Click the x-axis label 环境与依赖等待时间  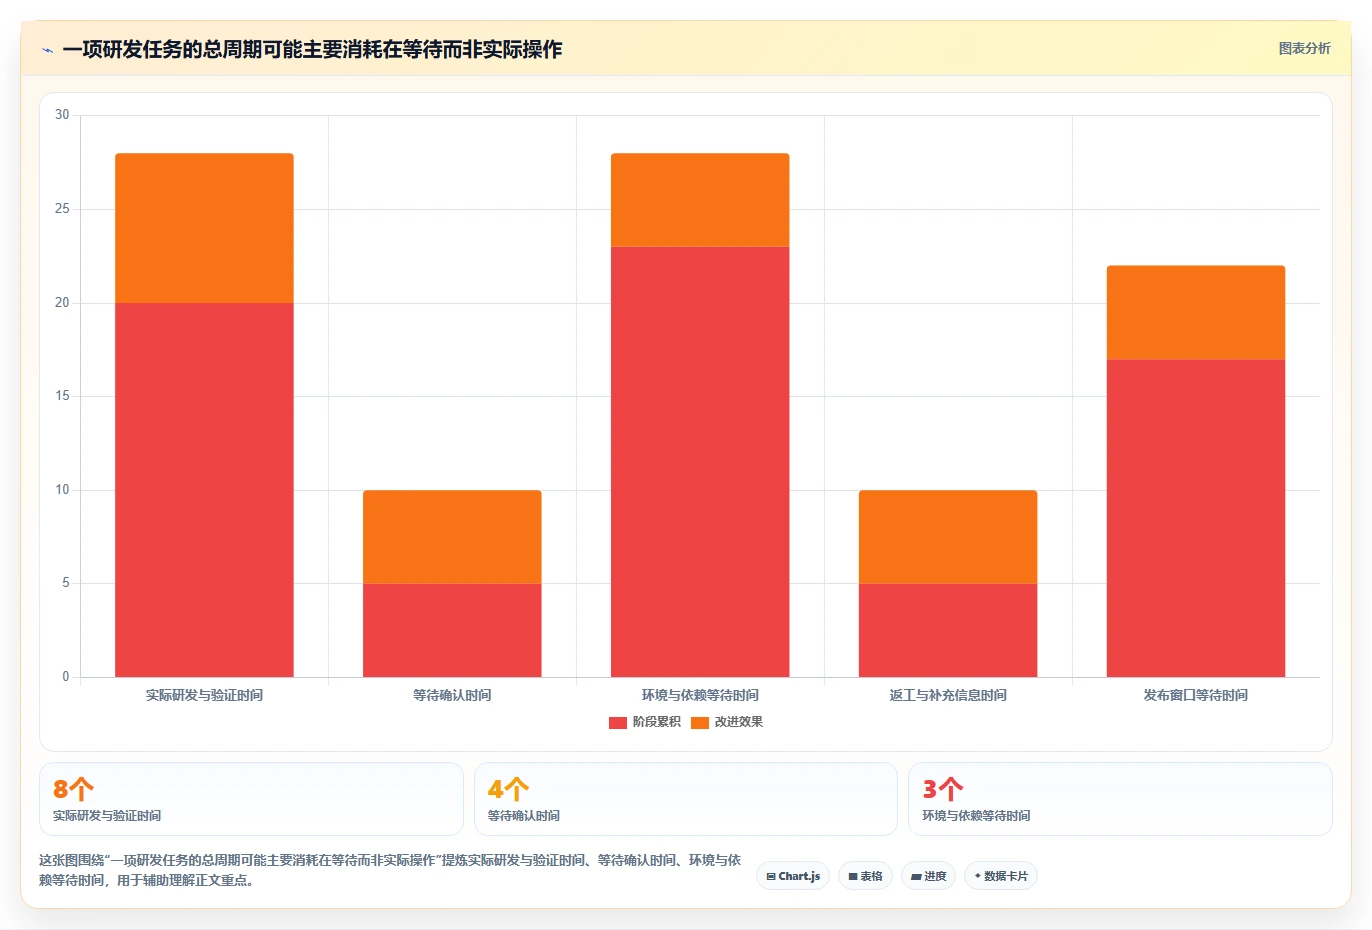[x=700, y=695]
